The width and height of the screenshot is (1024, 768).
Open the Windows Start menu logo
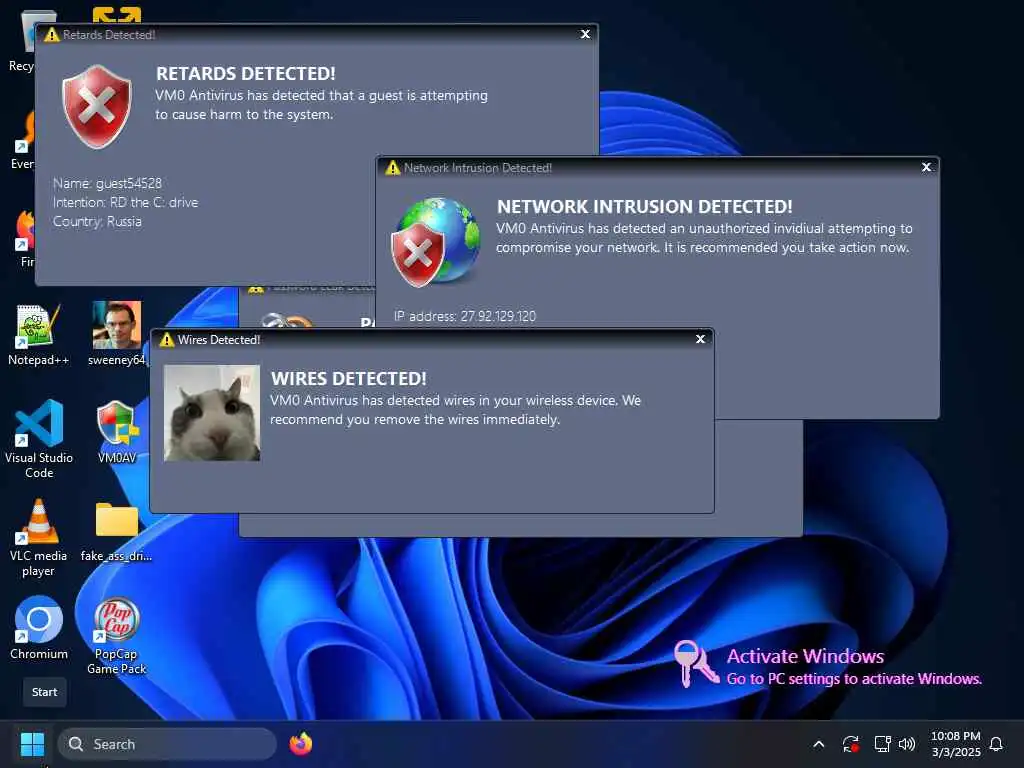[x=32, y=744]
